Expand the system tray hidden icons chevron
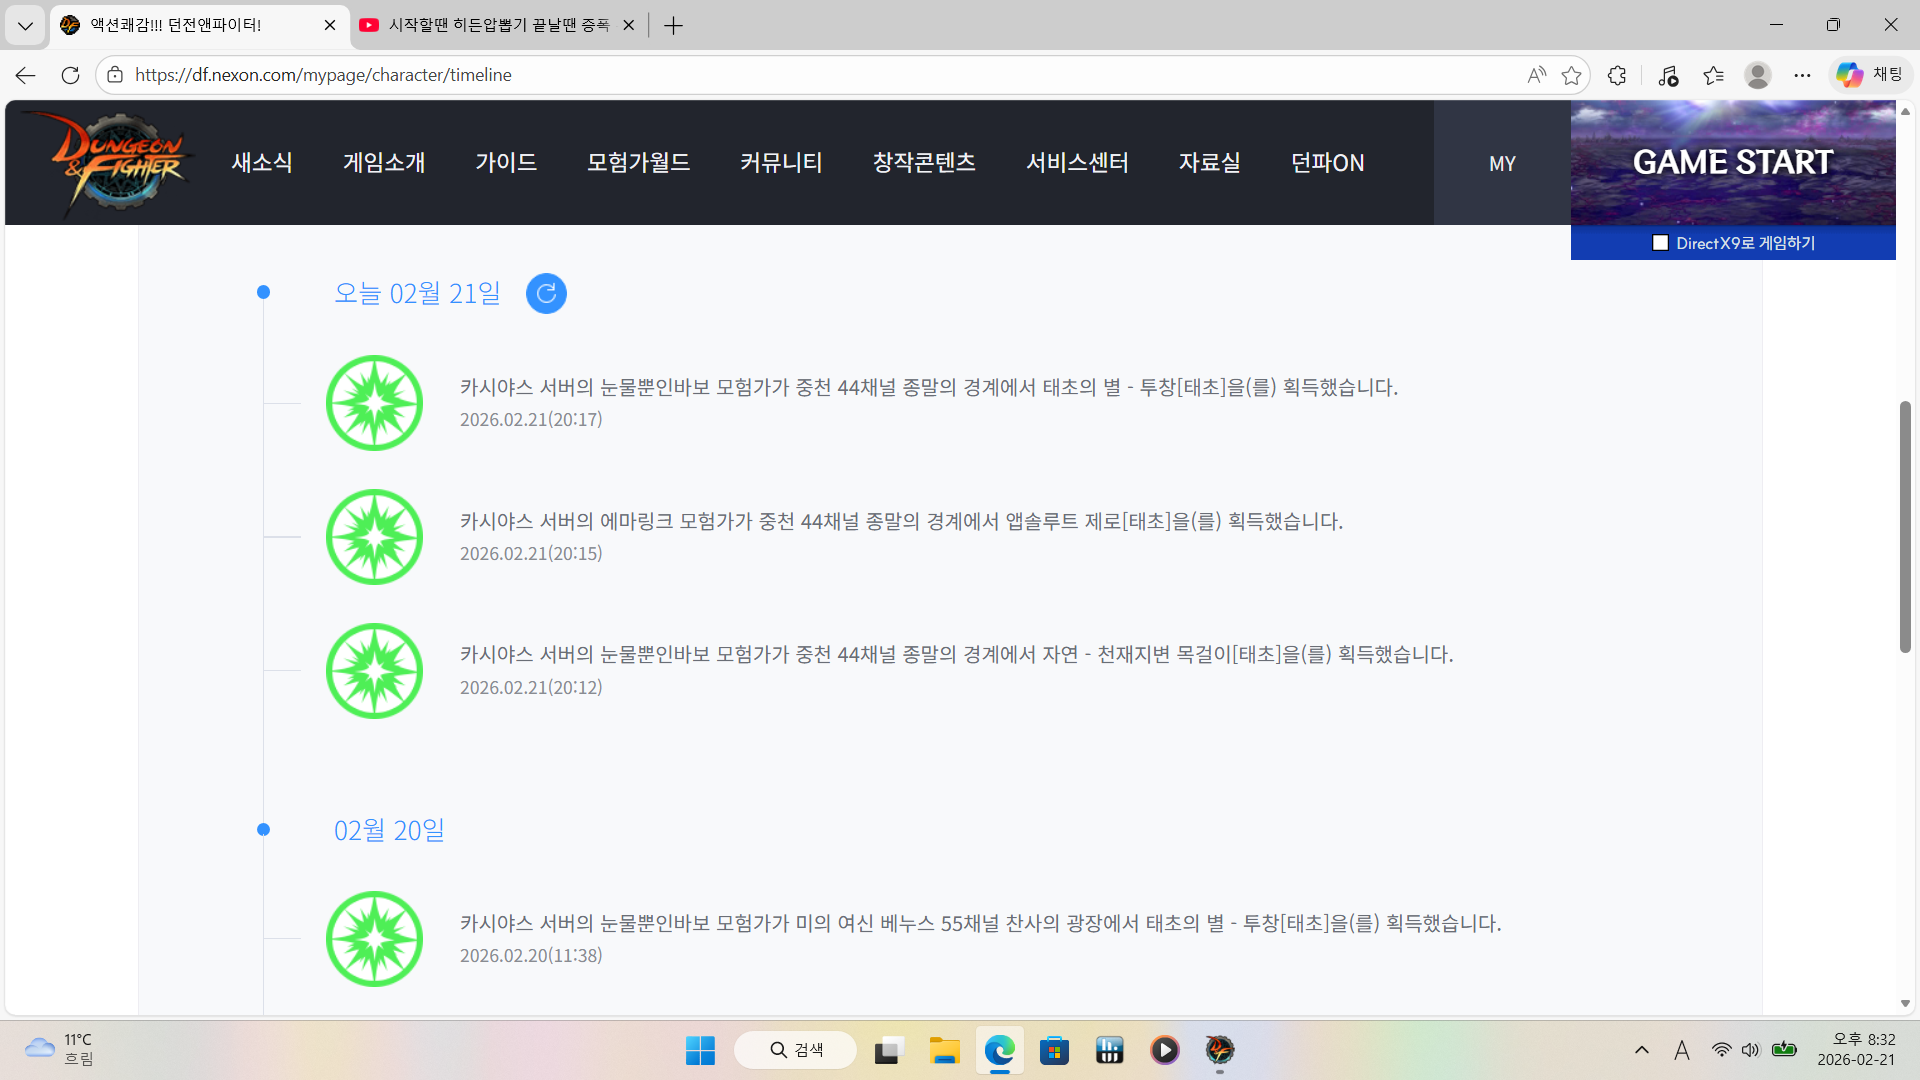This screenshot has height=1080, width=1920. (1641, 1050)
